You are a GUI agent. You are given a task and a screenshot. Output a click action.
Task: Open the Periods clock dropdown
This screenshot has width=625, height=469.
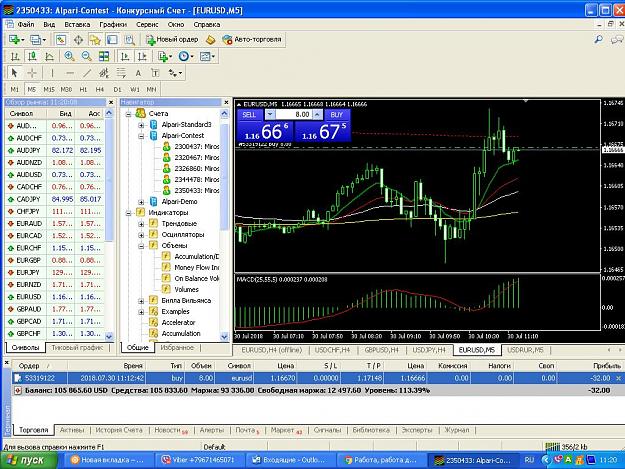pos(186,56)
